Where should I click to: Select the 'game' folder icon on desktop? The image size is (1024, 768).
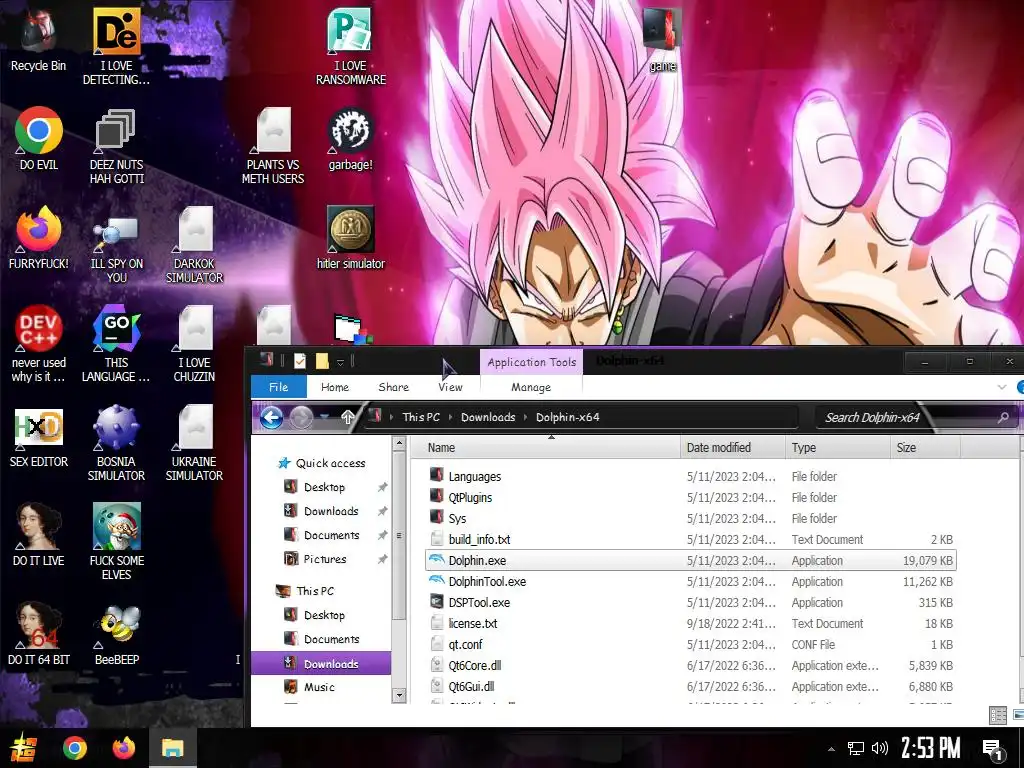point(662,29)
